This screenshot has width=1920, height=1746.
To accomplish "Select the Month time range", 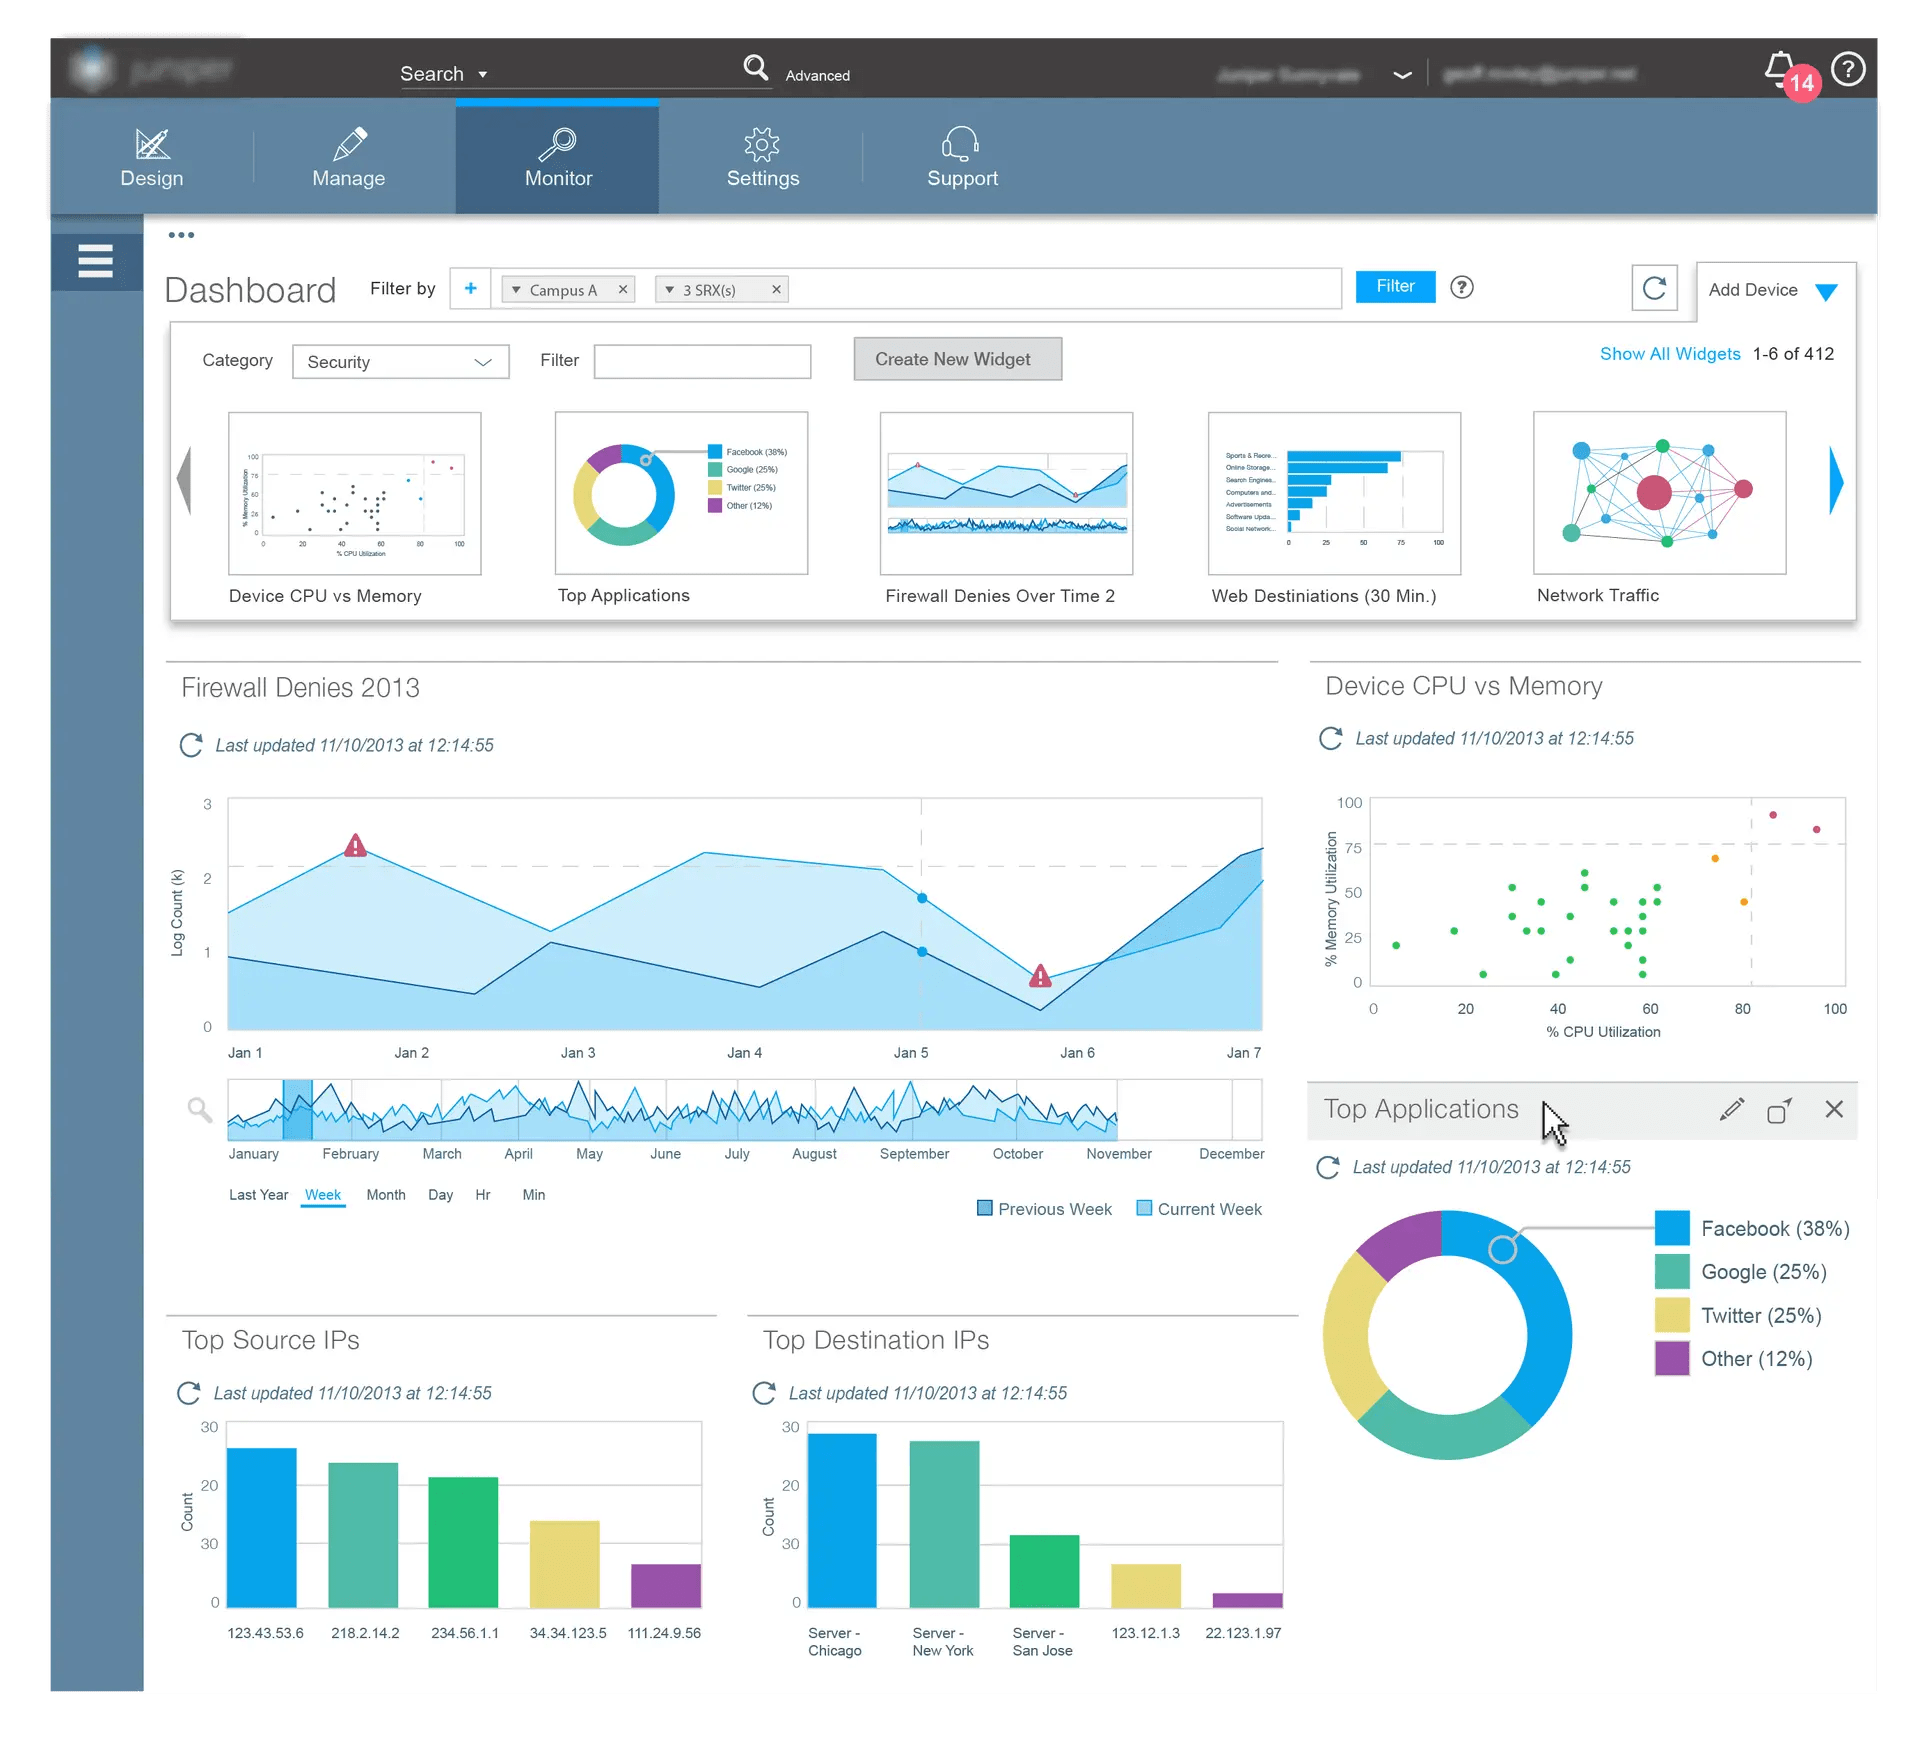I will [386, 1195].
